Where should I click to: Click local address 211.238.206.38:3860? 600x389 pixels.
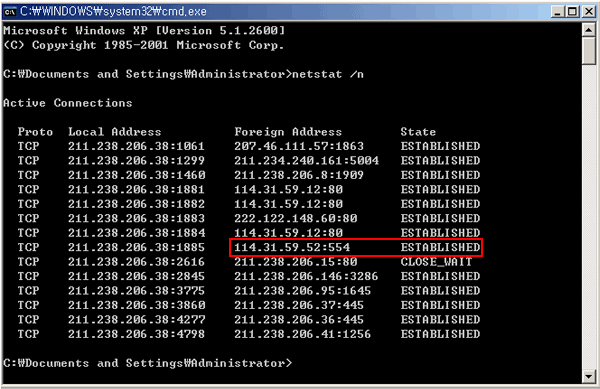[x=137, y=305]
